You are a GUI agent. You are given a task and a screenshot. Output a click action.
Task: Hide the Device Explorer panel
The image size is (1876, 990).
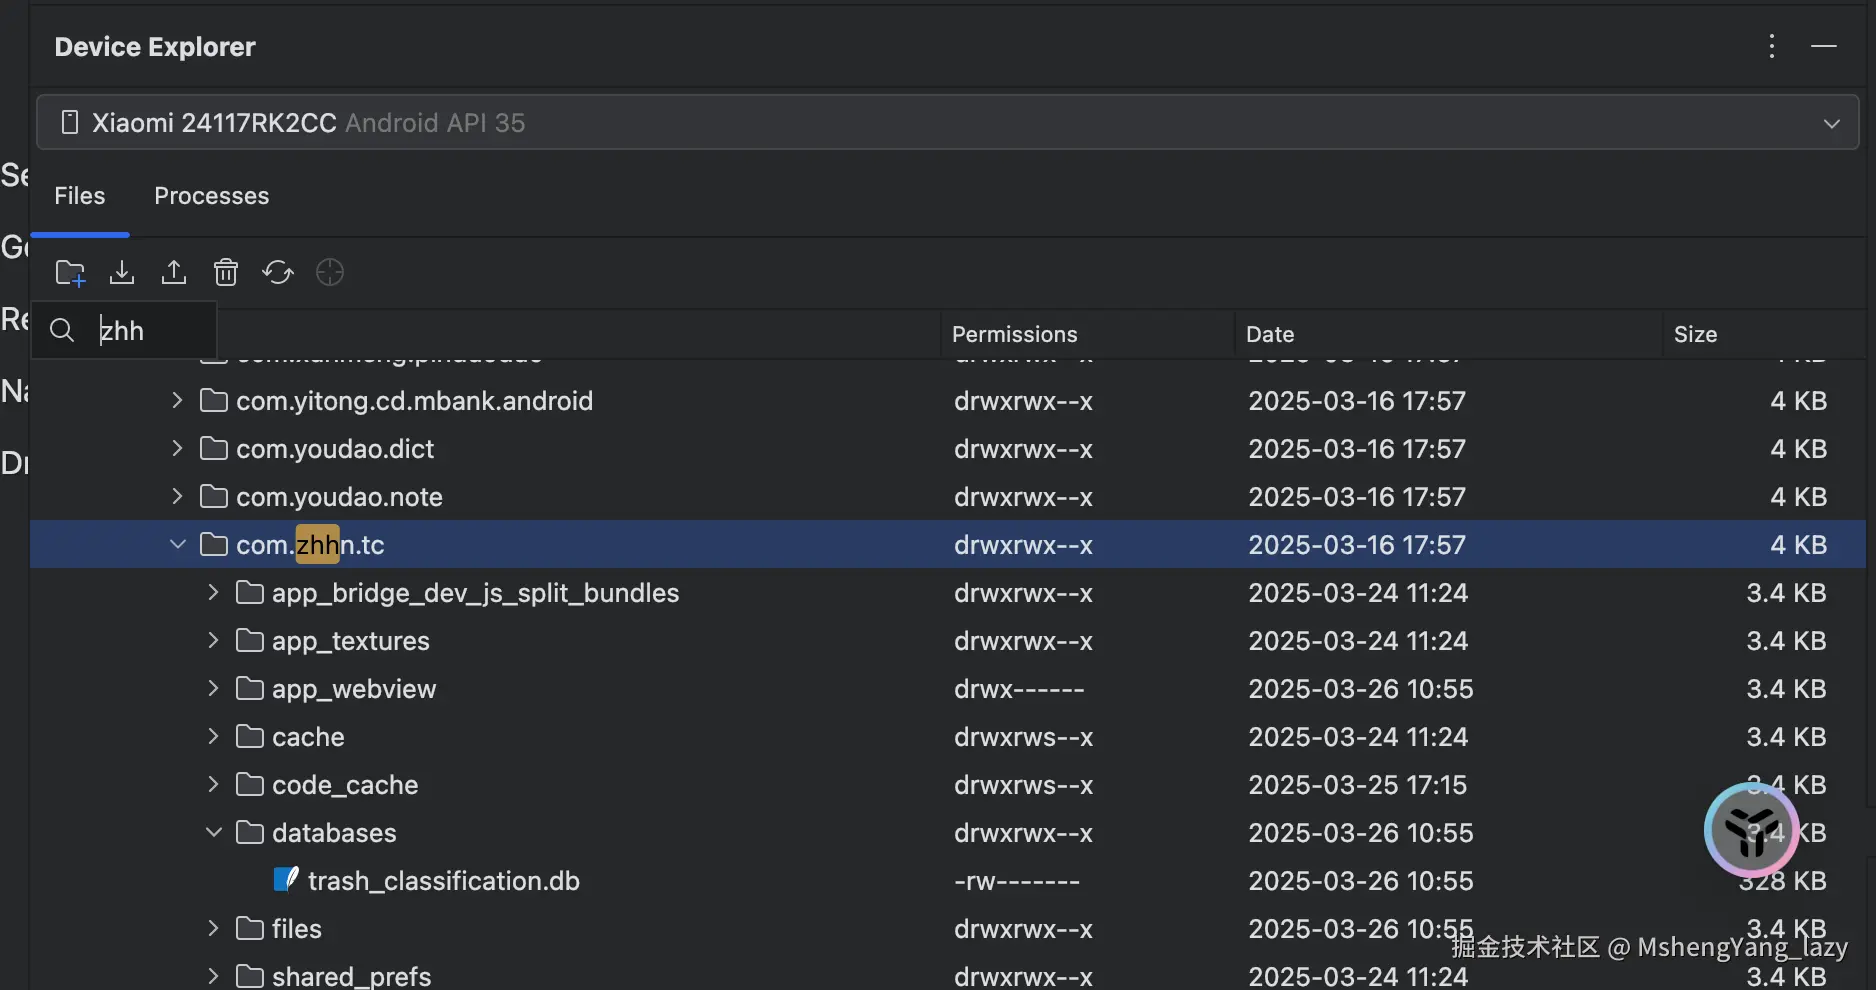click(1824, 46)
